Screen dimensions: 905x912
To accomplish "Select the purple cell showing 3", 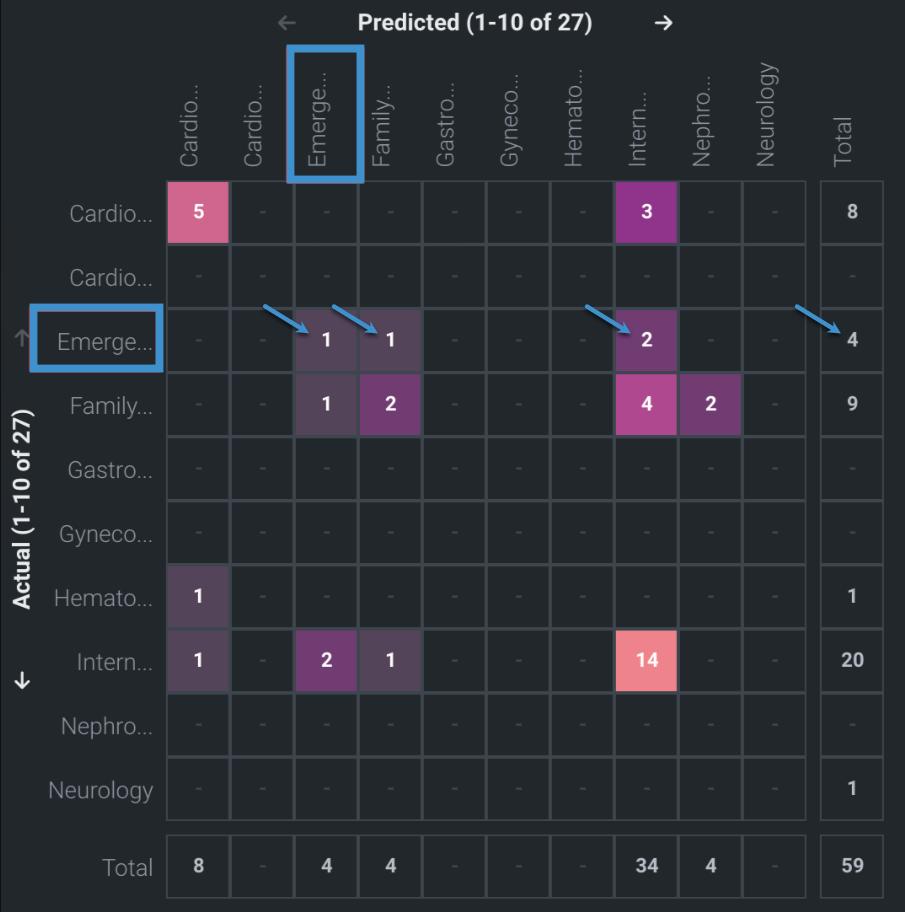I will click(647, 212).
